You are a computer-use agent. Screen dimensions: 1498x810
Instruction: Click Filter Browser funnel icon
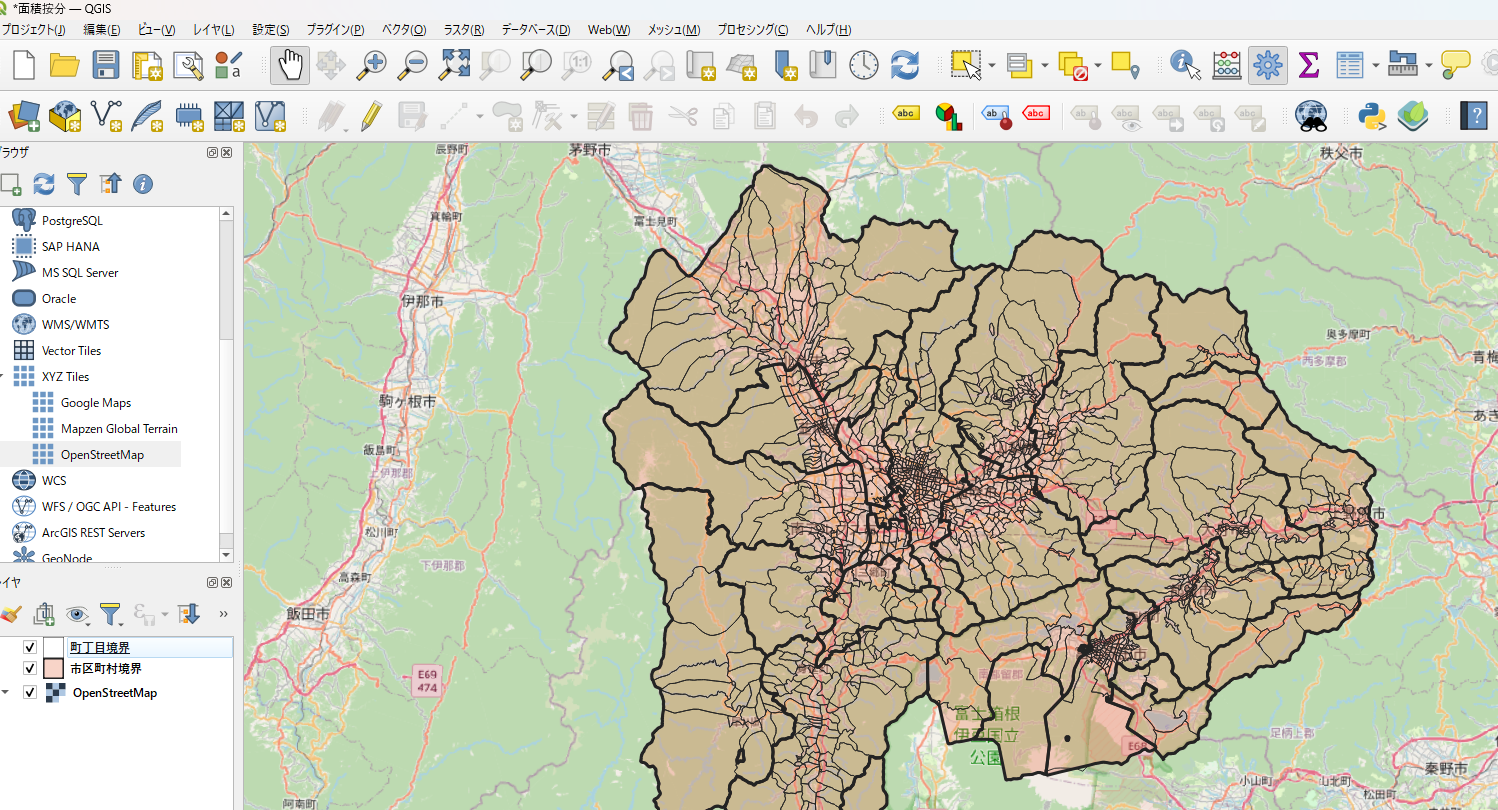click(x=77, y=184)
